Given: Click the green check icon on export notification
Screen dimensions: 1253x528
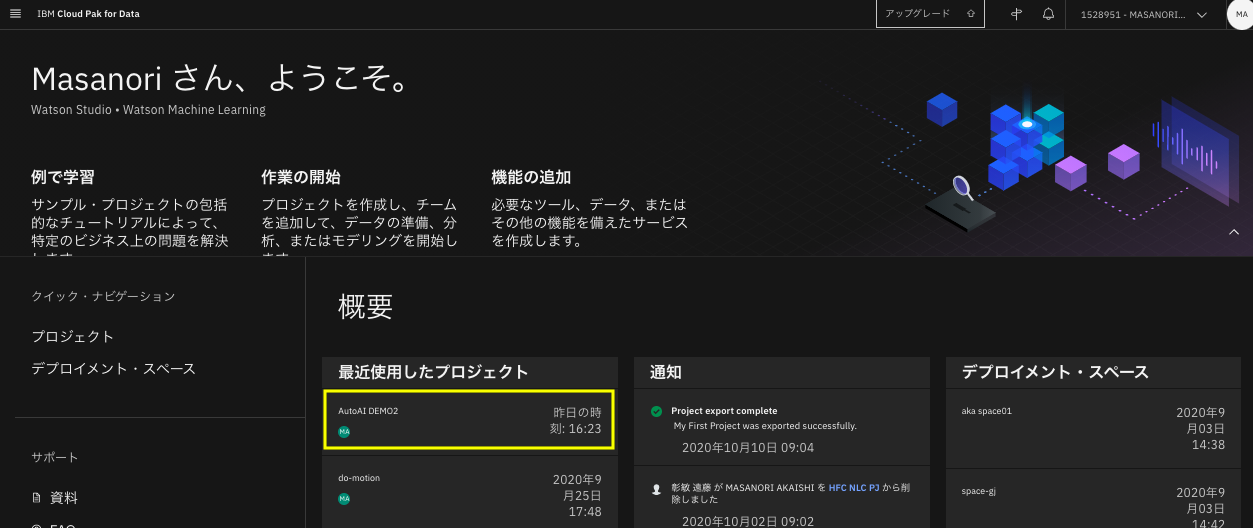Looking at the screenshot, I should [x=656, y=411].
